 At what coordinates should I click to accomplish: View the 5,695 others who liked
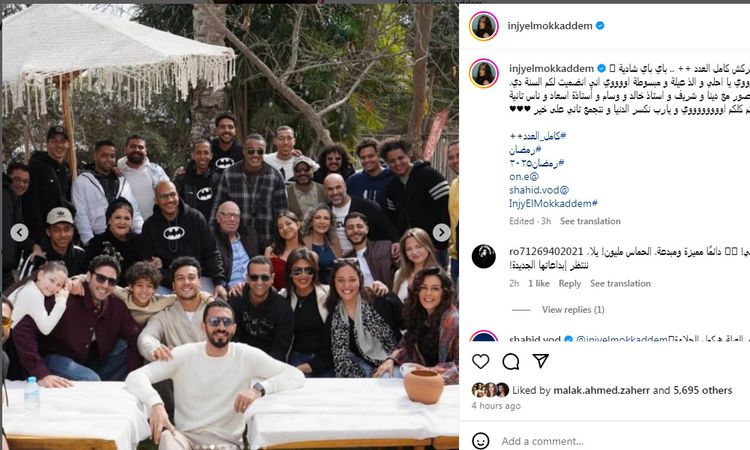coord(703,390)
